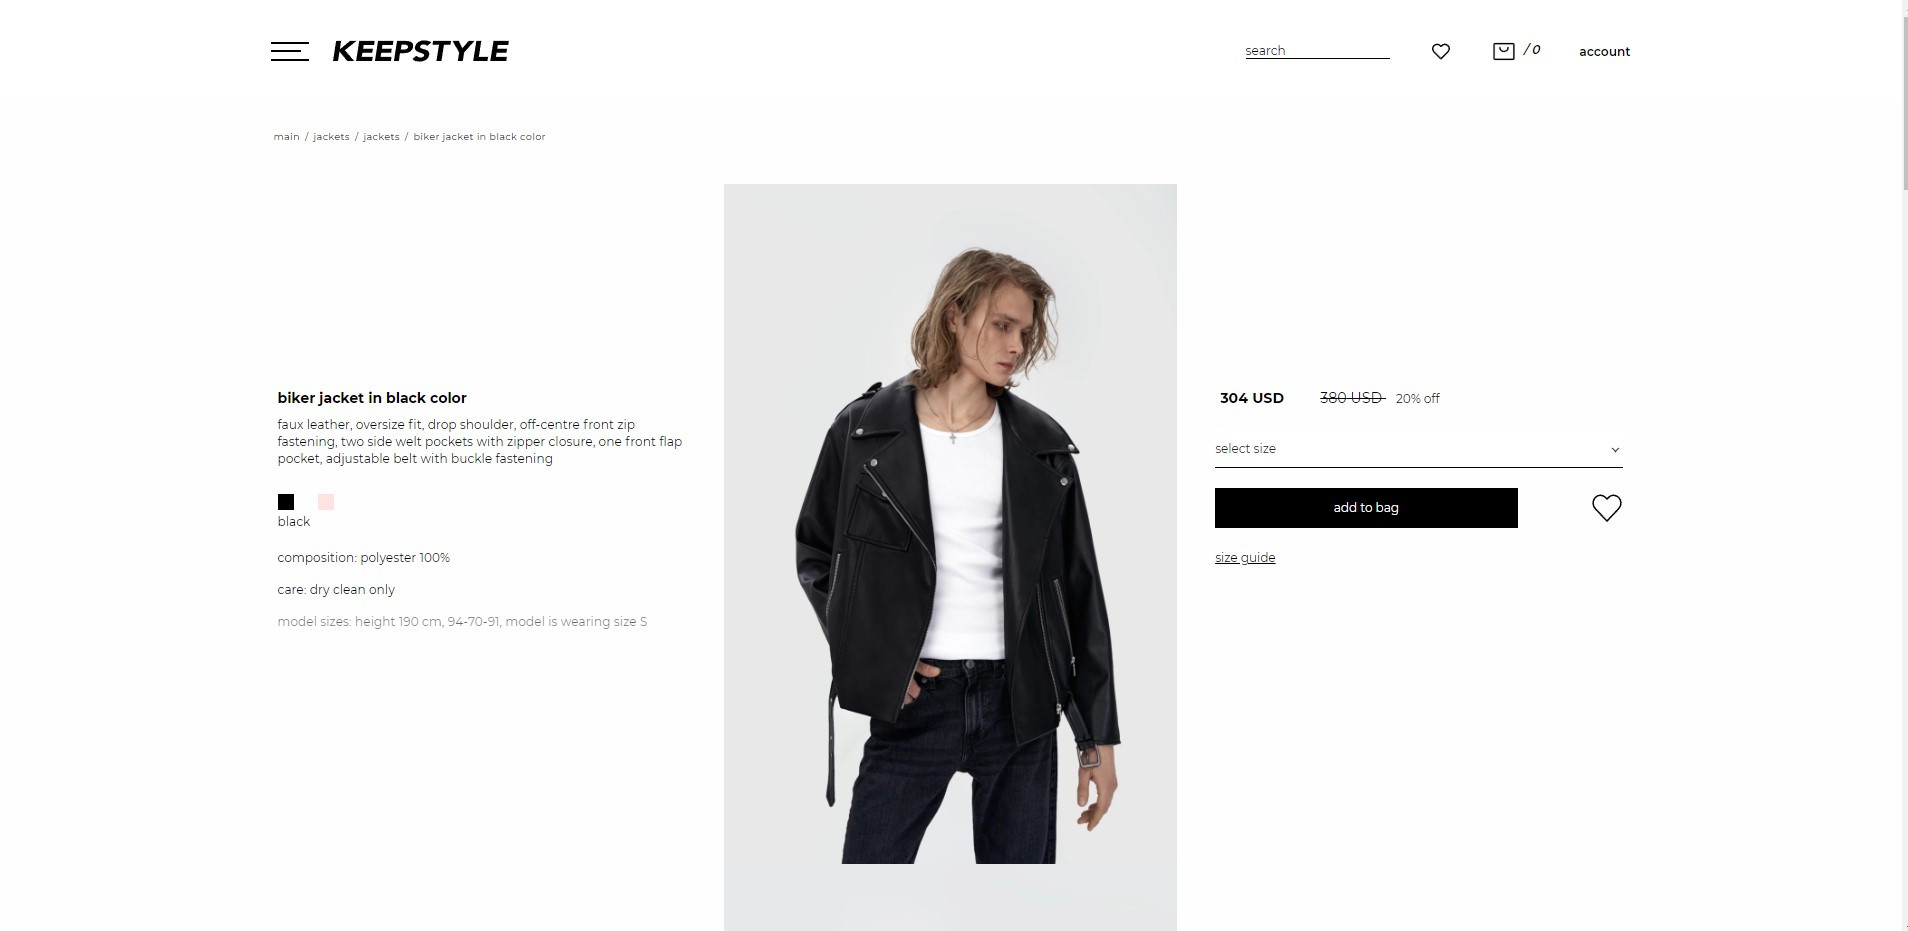Choose the light pink color swatch
1908x931 pixels.
[x=326, y=502]
